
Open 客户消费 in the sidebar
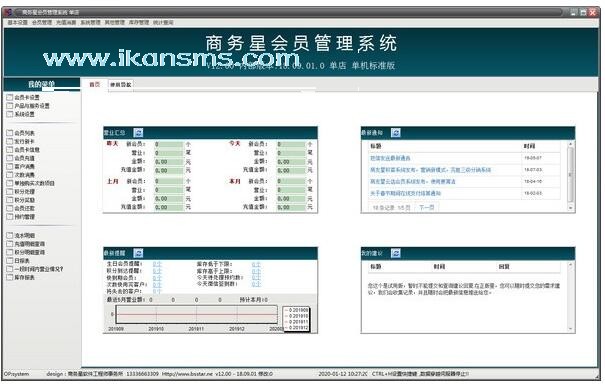coord(20,167)
